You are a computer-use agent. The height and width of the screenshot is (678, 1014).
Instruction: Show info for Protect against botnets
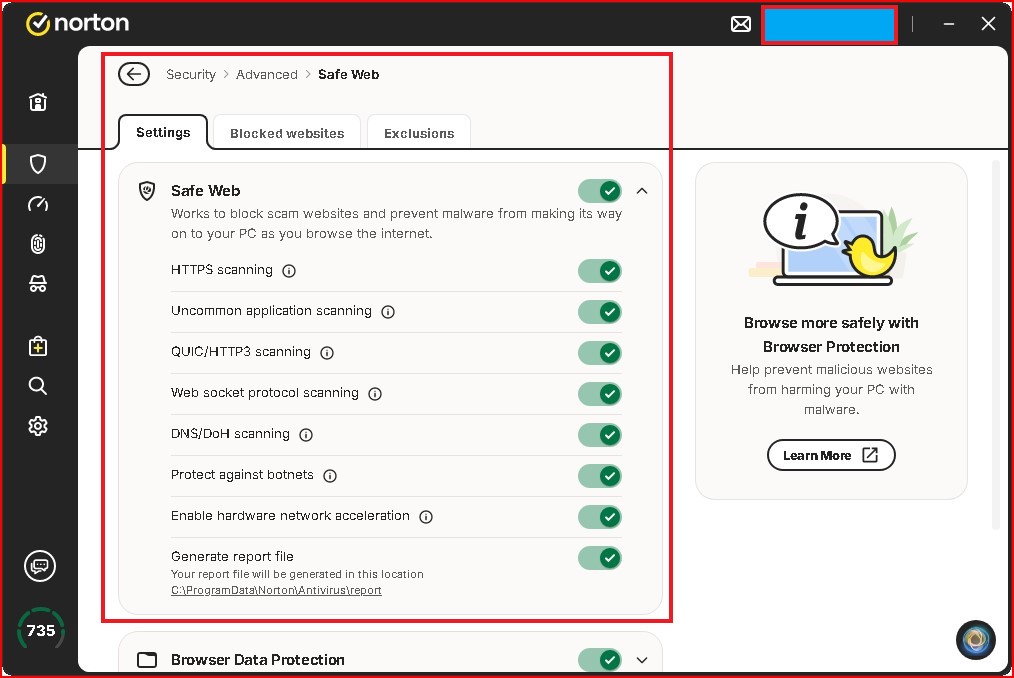(330, 476)
